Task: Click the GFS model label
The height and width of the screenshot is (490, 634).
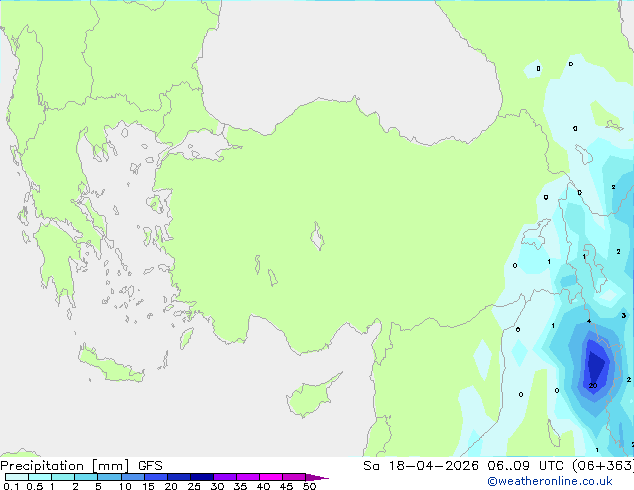Action: (150, 465)
